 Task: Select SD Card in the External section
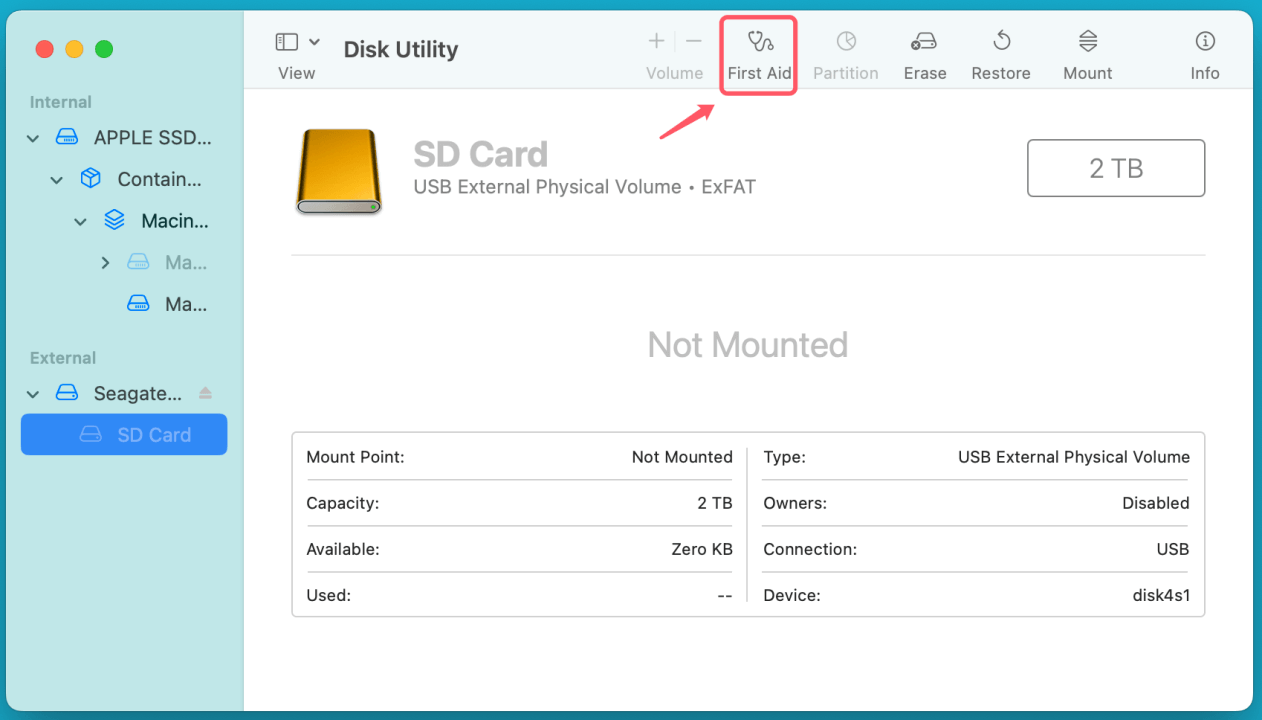click(x=124, y=434)
